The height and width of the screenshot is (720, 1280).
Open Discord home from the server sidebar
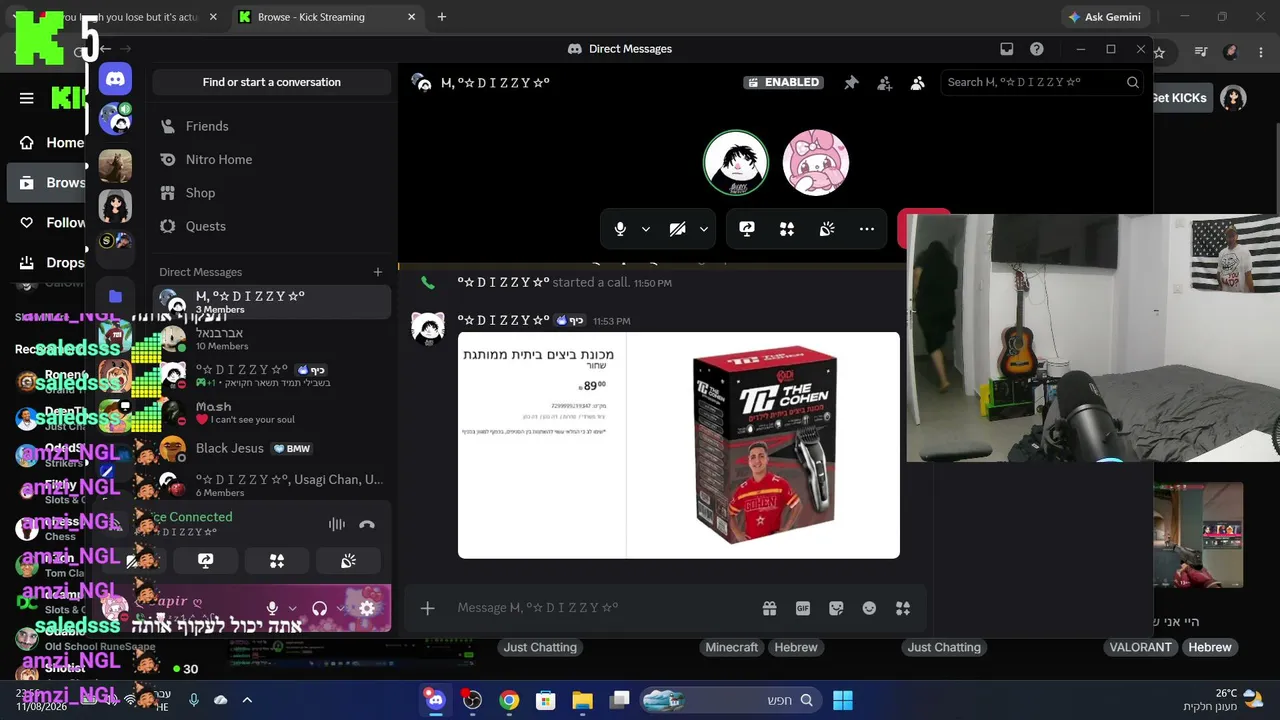(x=115, y=78)
